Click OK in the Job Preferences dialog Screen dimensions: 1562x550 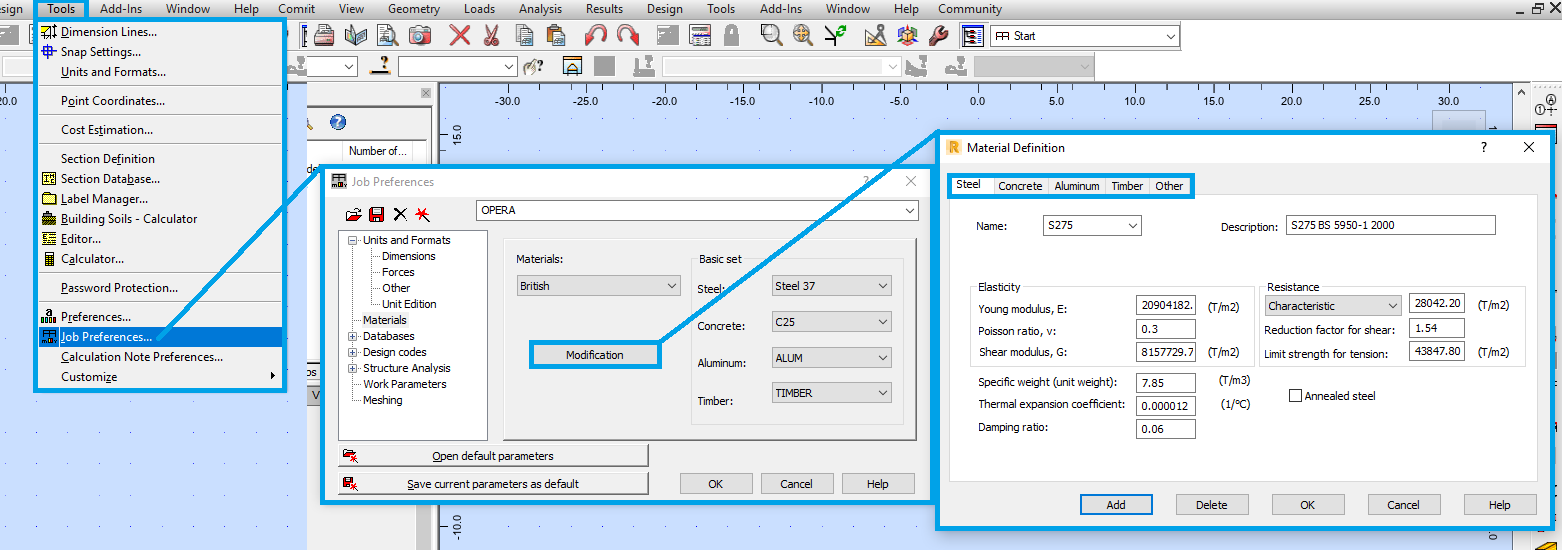(x=716, y=484)
